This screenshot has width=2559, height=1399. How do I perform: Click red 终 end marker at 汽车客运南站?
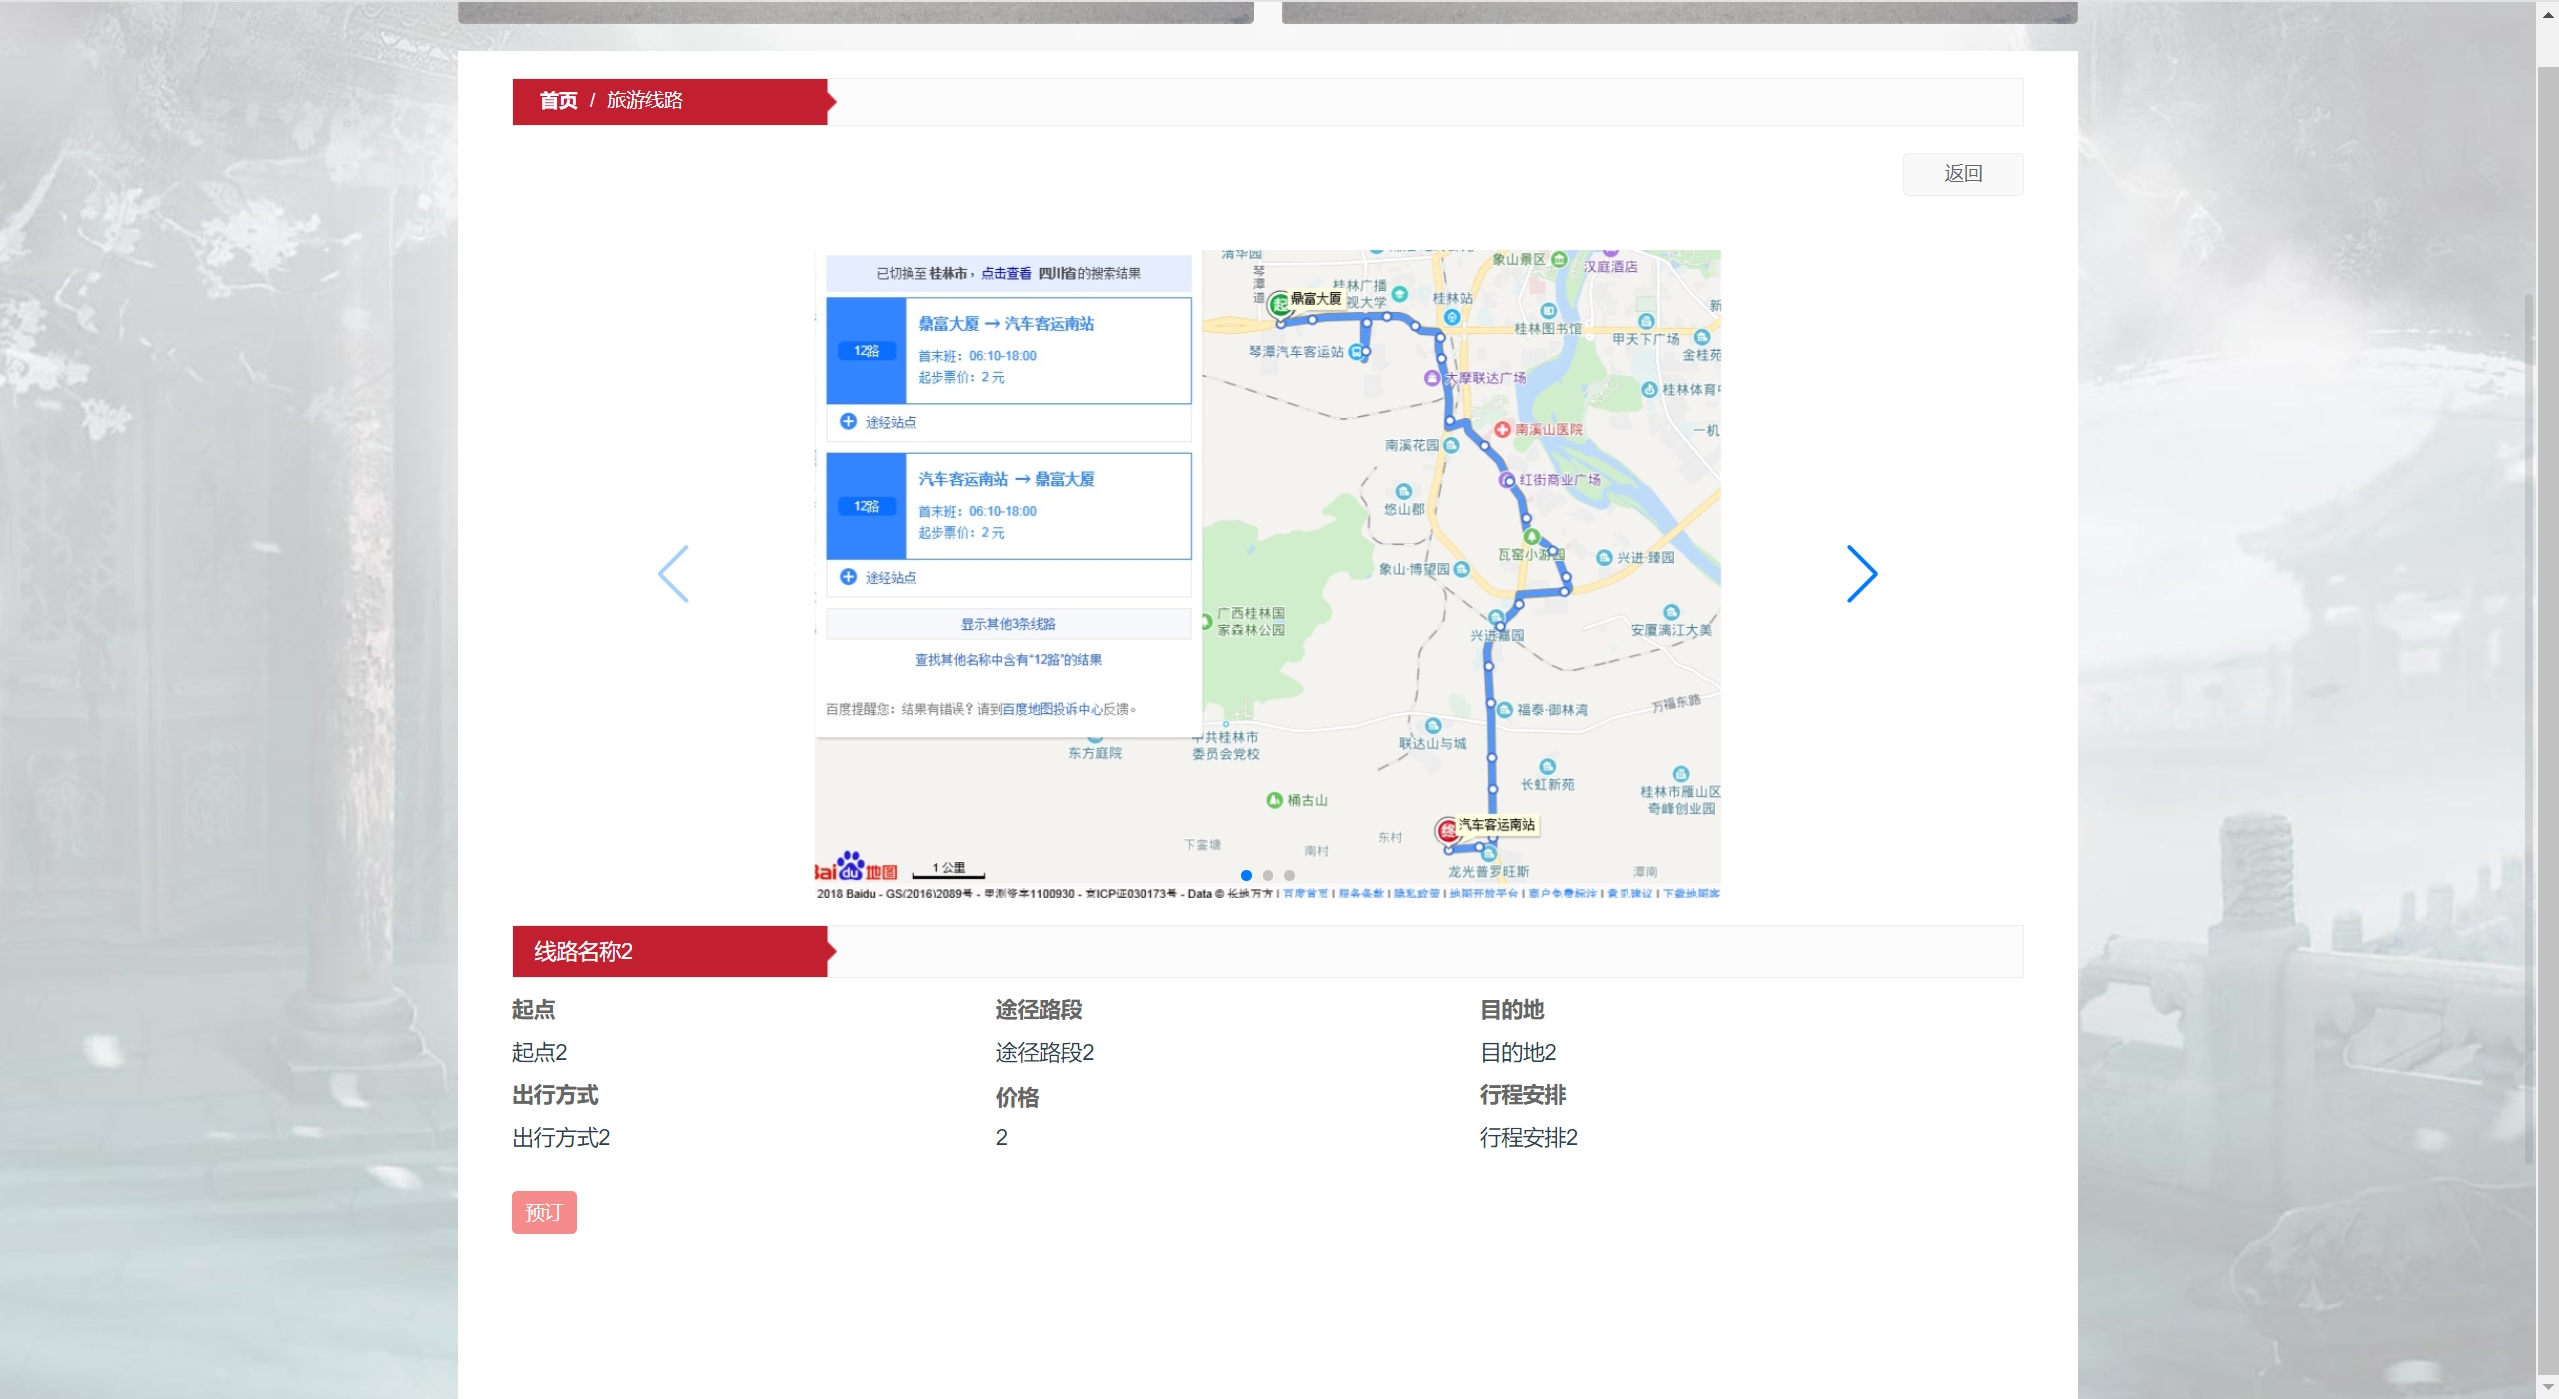[1446, 830]
